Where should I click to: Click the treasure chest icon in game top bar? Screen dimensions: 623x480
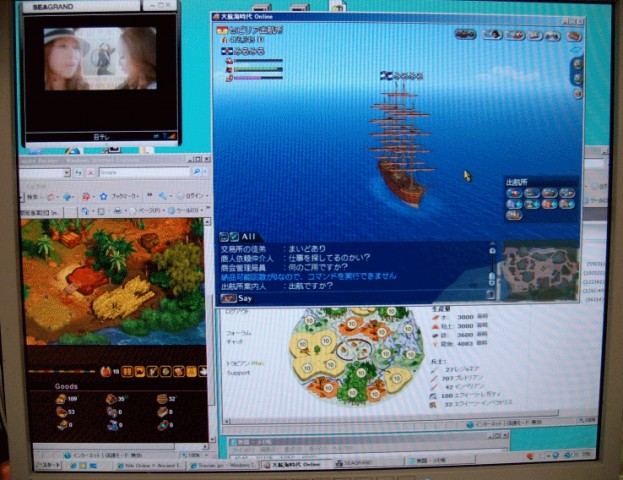pos(574,36)
